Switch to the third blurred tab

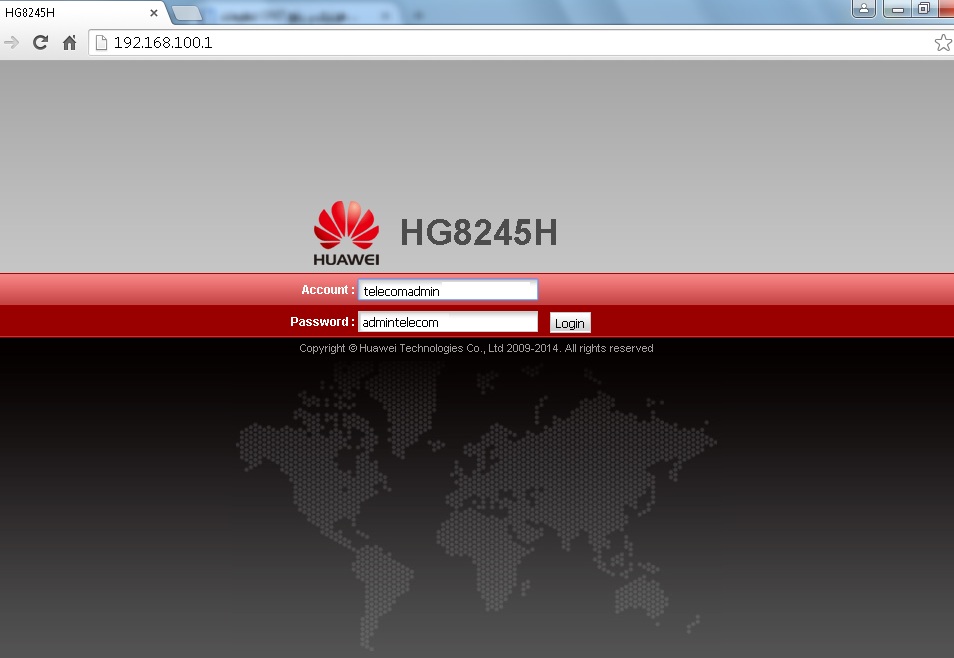click(x=300, y=15)
